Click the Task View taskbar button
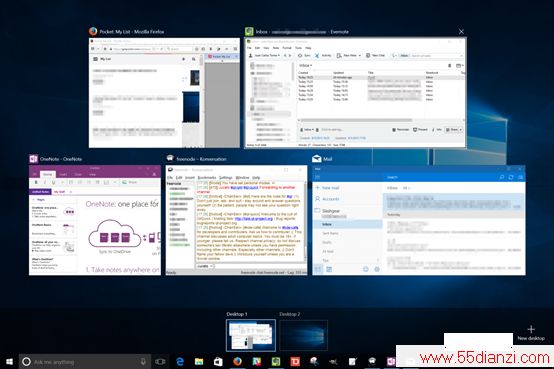This screenshot has width=554, height=369. click(x=160, y=361)
